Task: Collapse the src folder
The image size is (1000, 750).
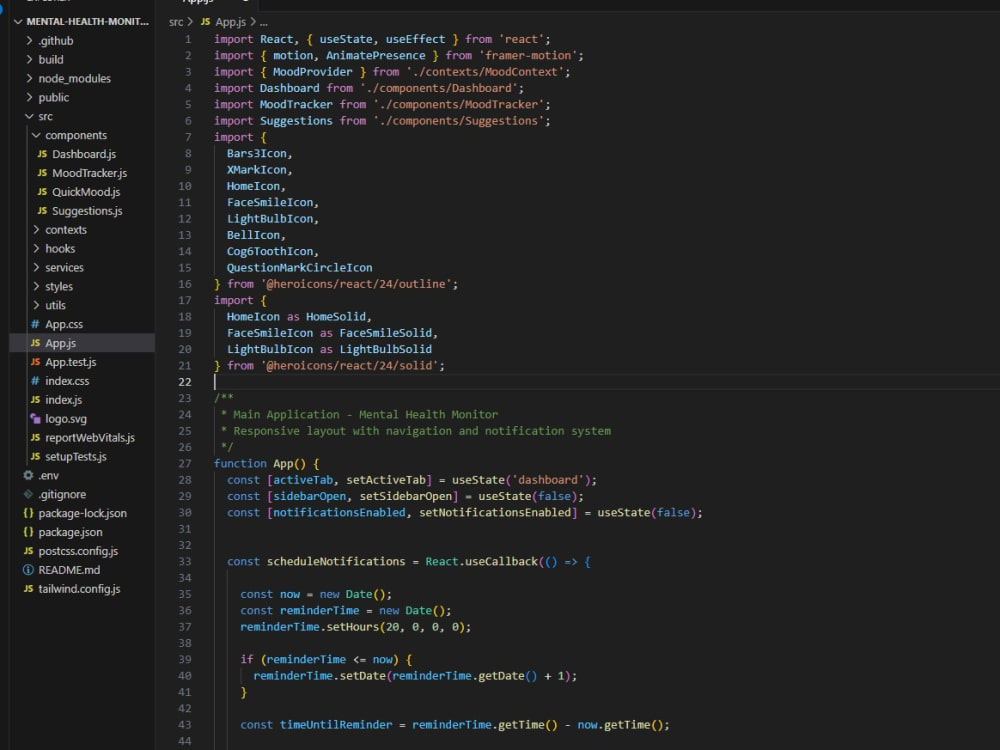Action: pyautogui.click(x=29, y=116)
